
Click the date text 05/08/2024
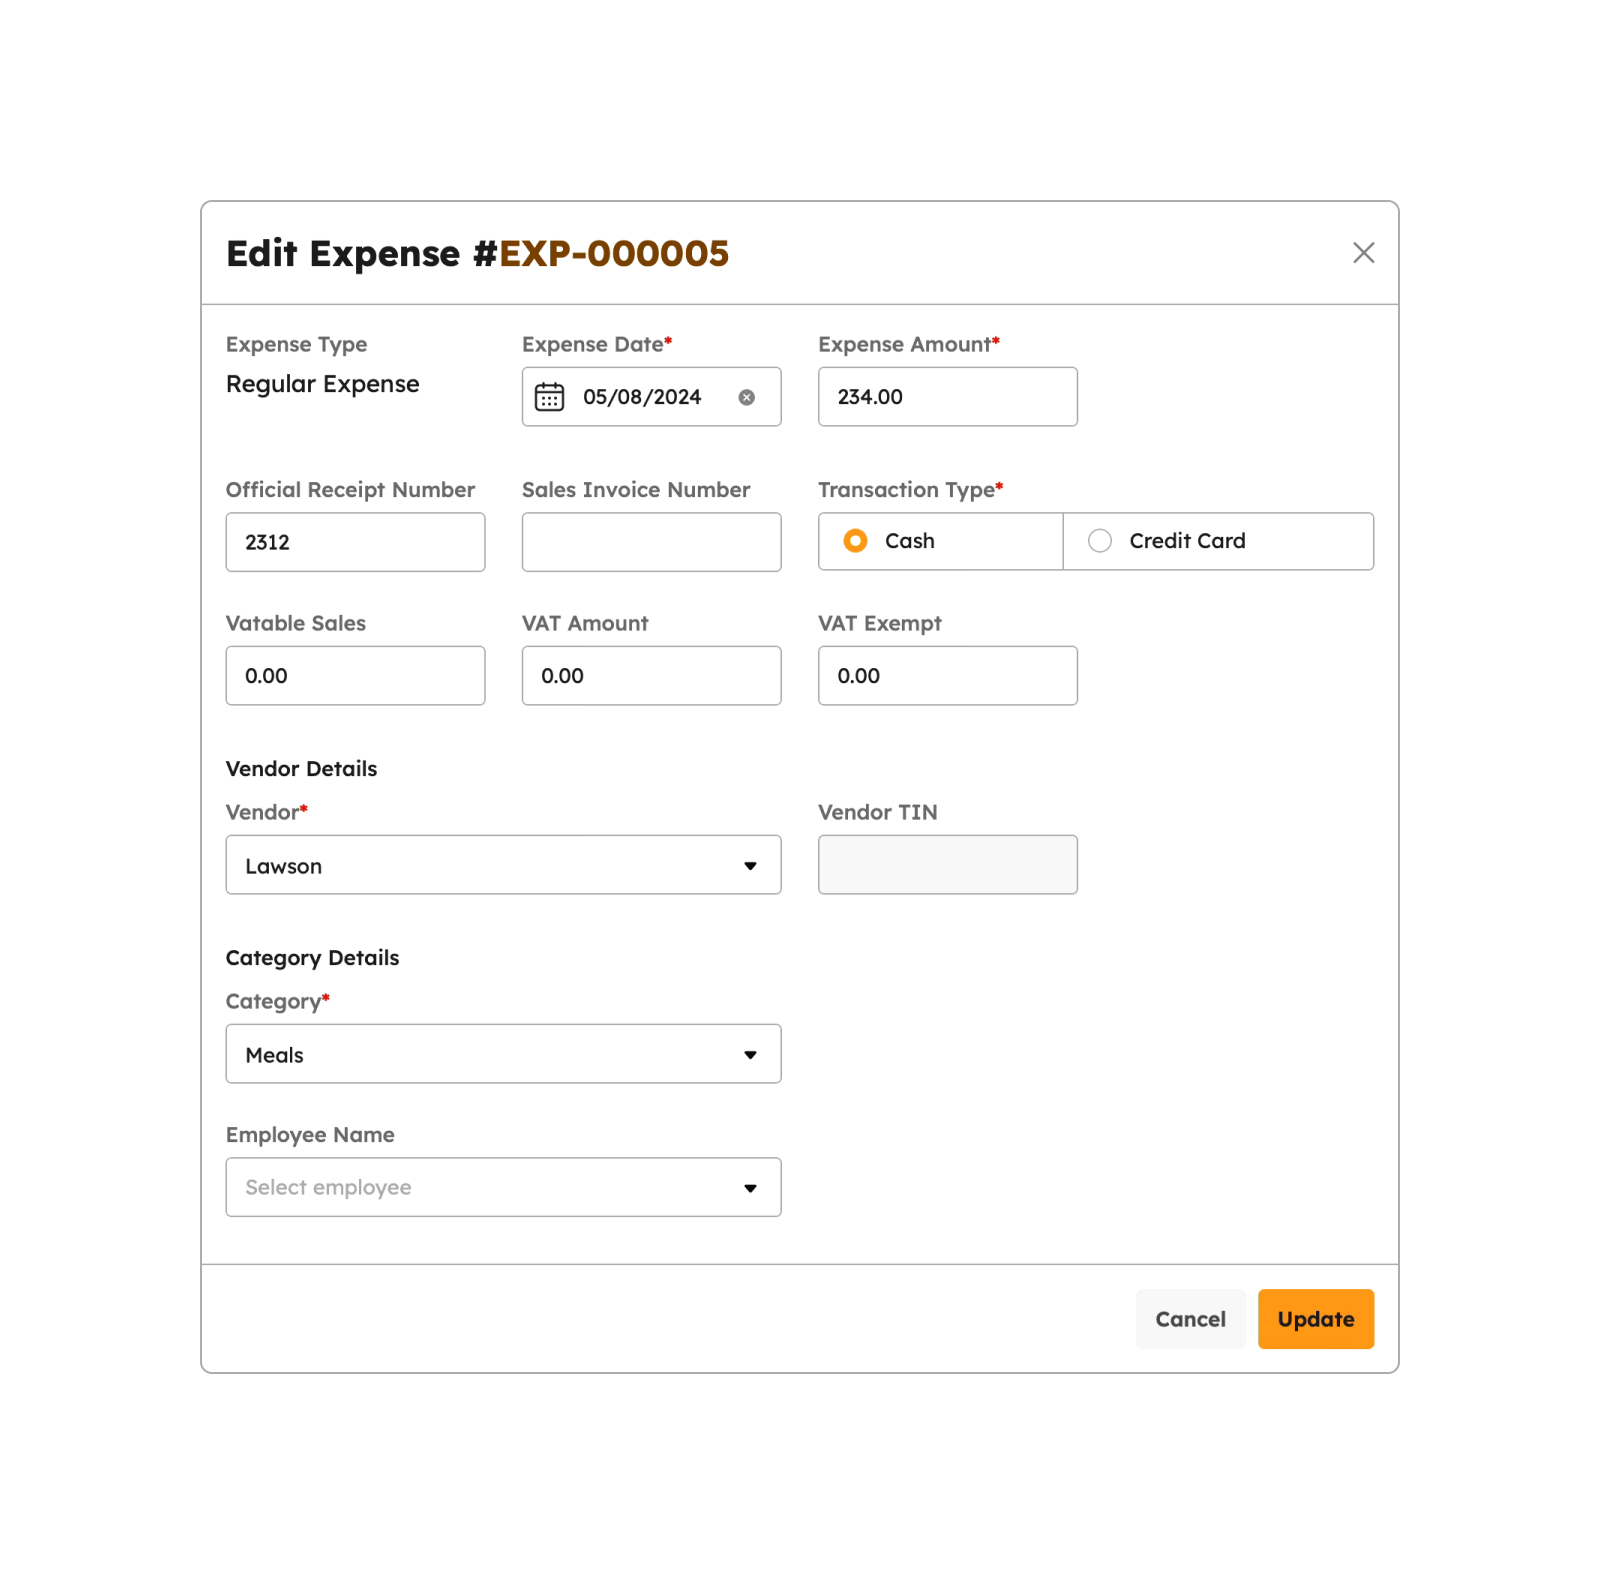point(642,397)
